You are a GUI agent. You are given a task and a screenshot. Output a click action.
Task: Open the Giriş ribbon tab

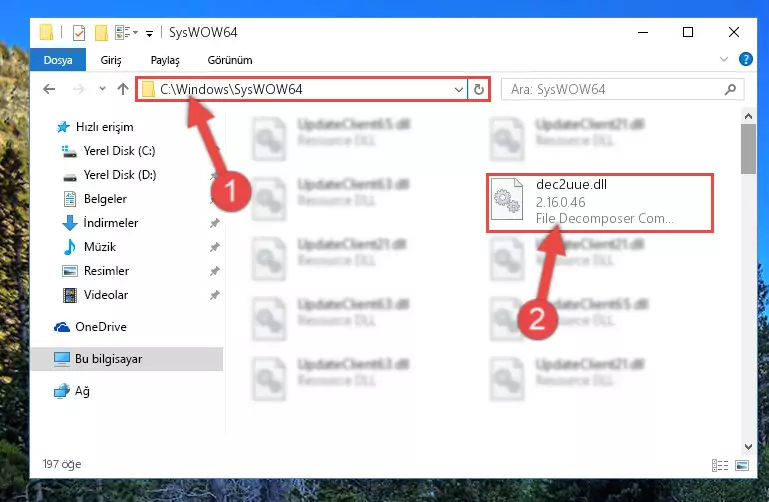pos(111,60)
